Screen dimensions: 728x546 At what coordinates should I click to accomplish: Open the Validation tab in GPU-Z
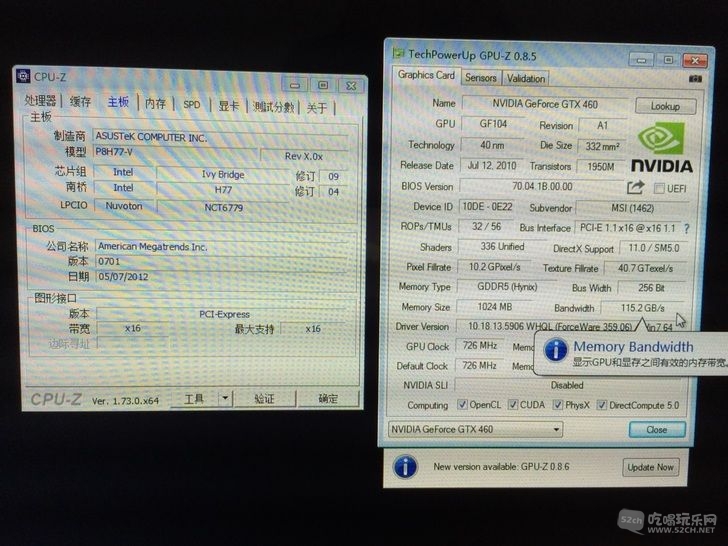pos(526,78)
